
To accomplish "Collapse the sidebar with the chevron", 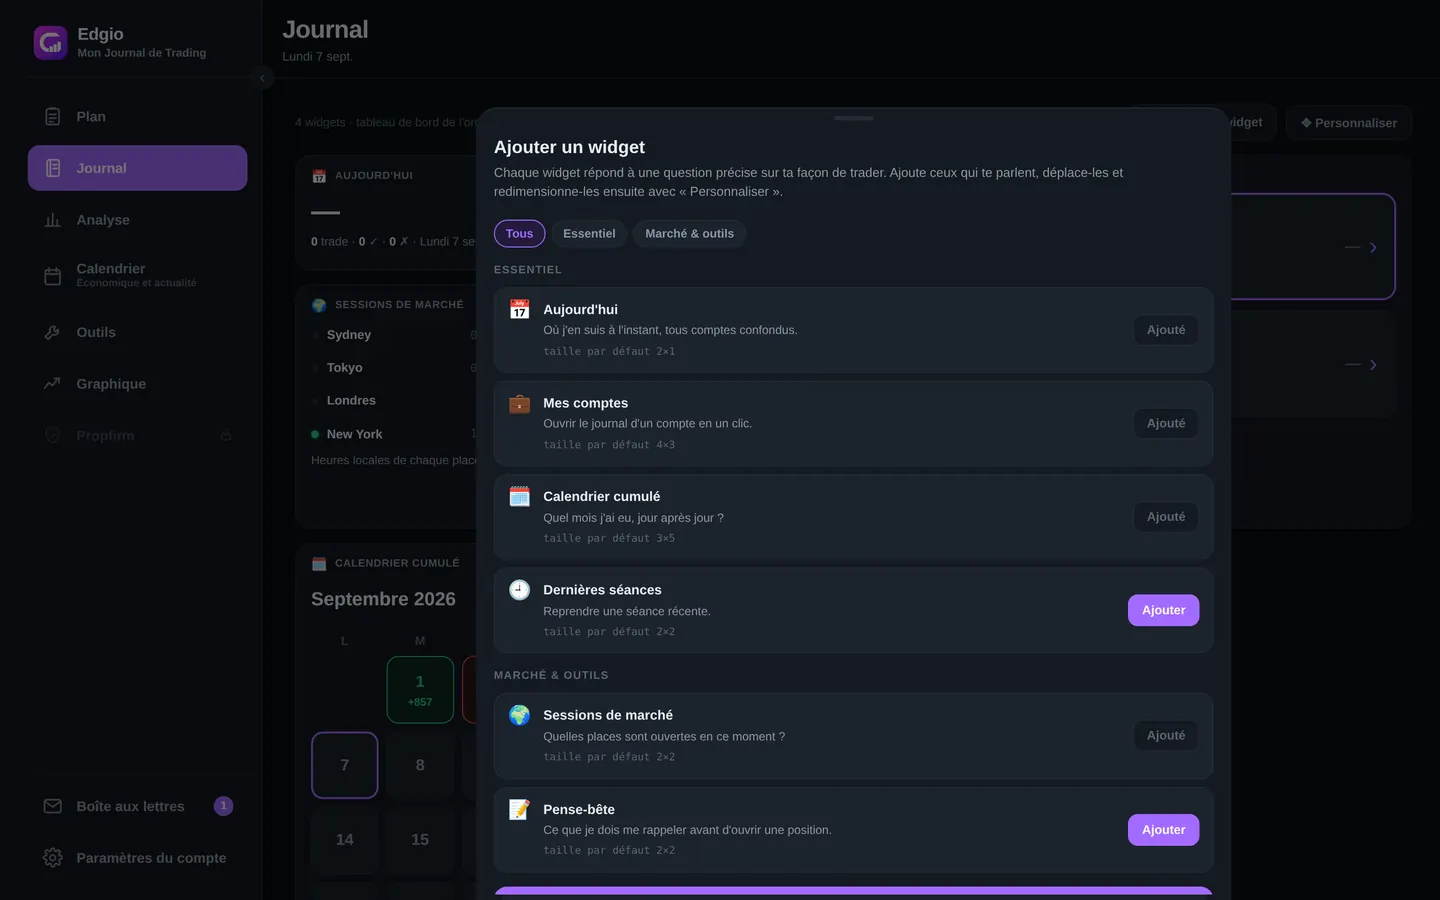I will [x=262, y=77].
